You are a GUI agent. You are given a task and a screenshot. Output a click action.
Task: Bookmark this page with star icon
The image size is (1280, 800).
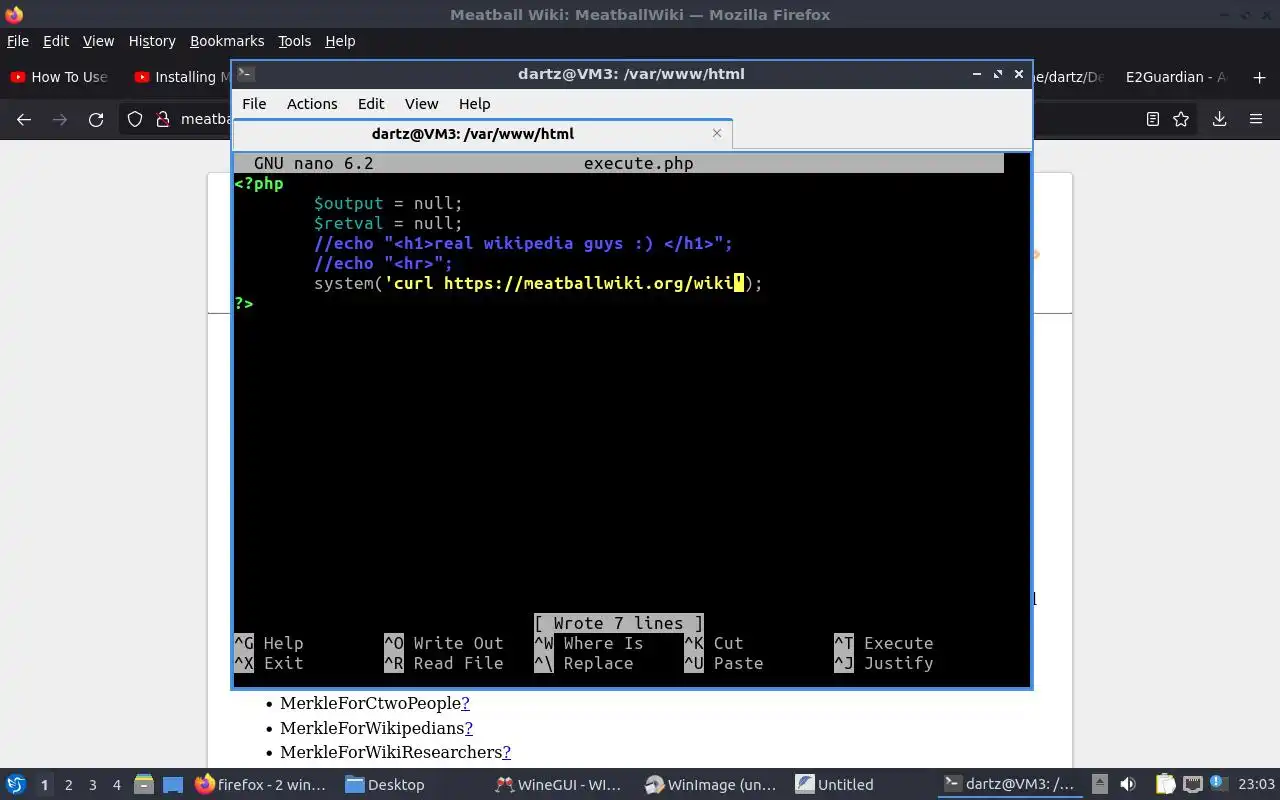[x=1181, y=119]
